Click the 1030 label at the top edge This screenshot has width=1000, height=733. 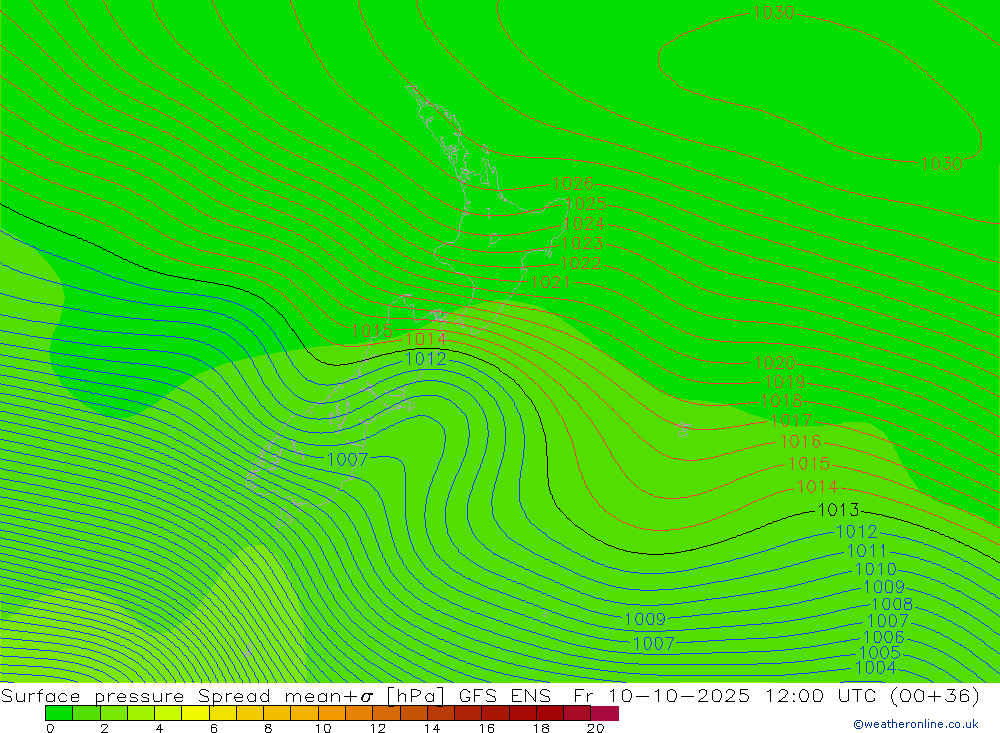(x=774, y=13)
